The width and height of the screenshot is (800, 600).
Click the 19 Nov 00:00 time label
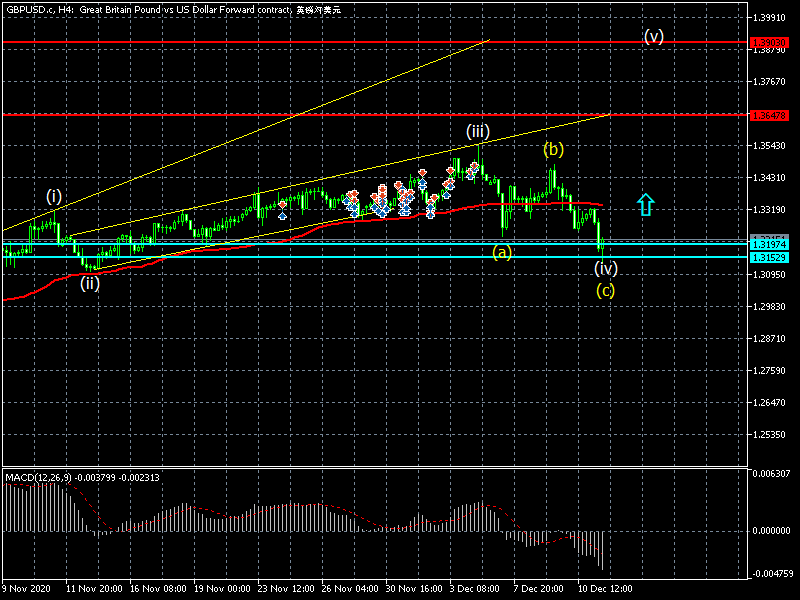222,588
